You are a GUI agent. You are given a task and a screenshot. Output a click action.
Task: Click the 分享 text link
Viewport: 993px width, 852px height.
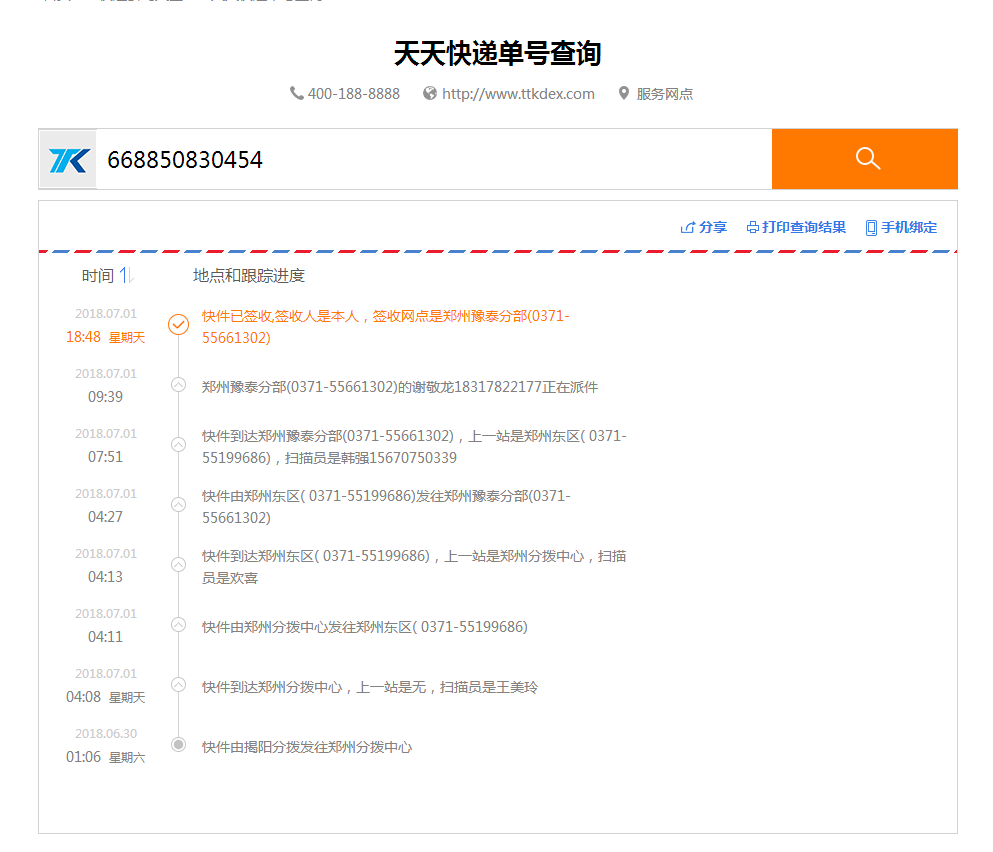(713, 227)
